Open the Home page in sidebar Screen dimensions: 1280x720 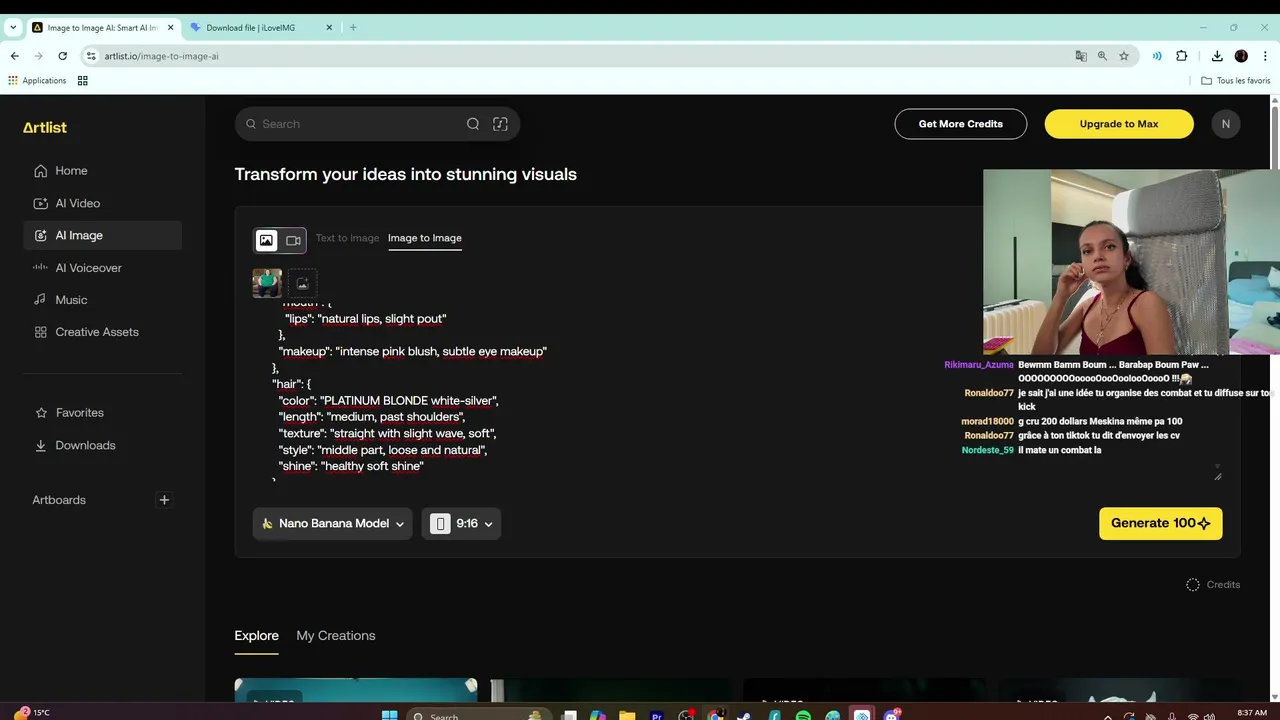click(103, 171)
